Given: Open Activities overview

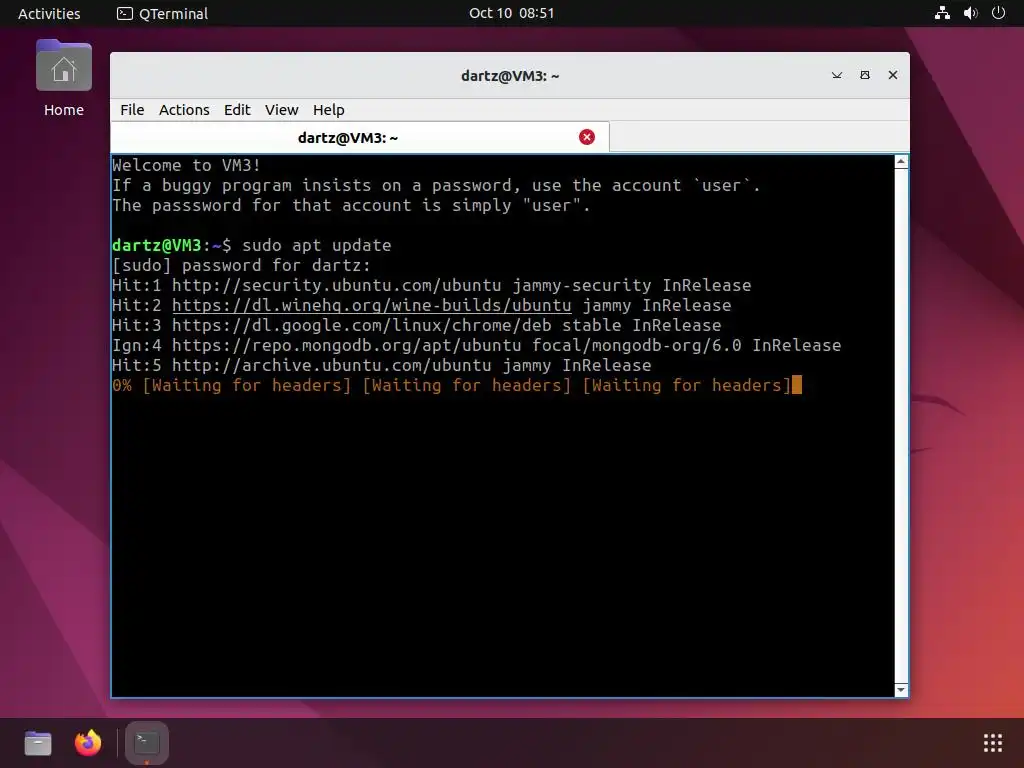Looking at the screenshot, I should pos(49,13).
